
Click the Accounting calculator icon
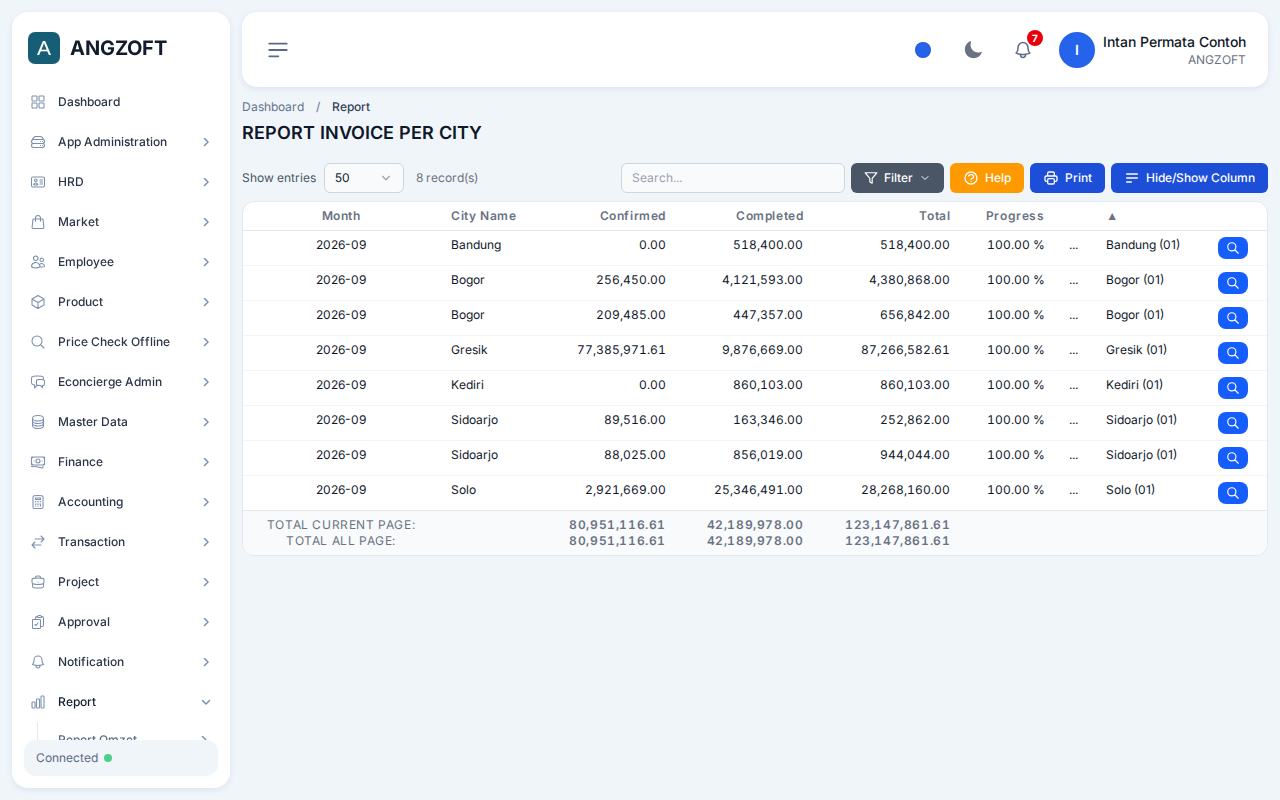click(x=38, y=502)
